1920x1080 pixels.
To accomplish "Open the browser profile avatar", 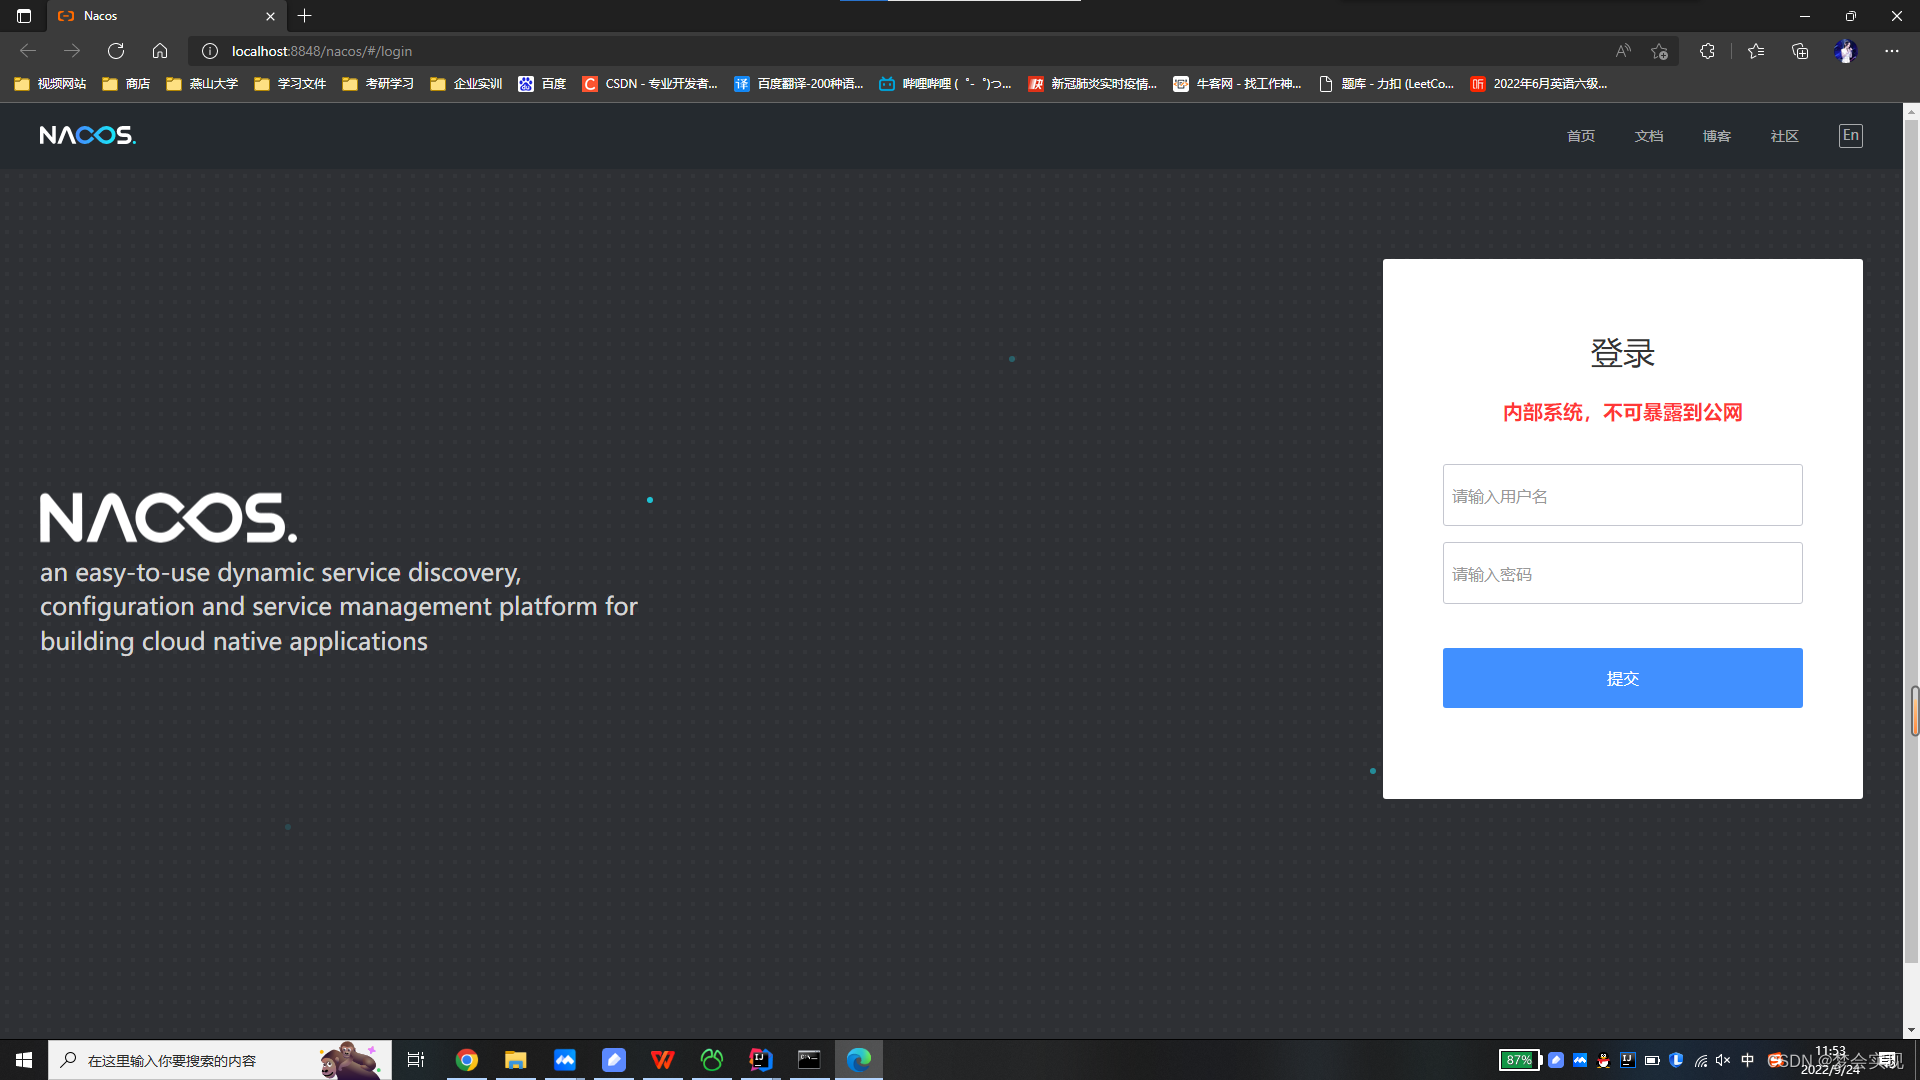I will click(1845, 51).
